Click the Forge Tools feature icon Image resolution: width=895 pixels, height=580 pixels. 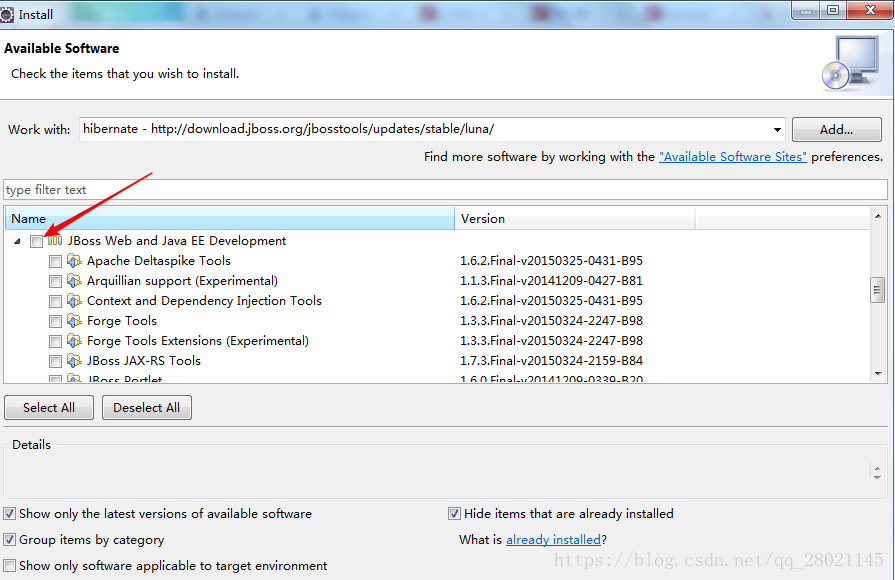point(74,321)
